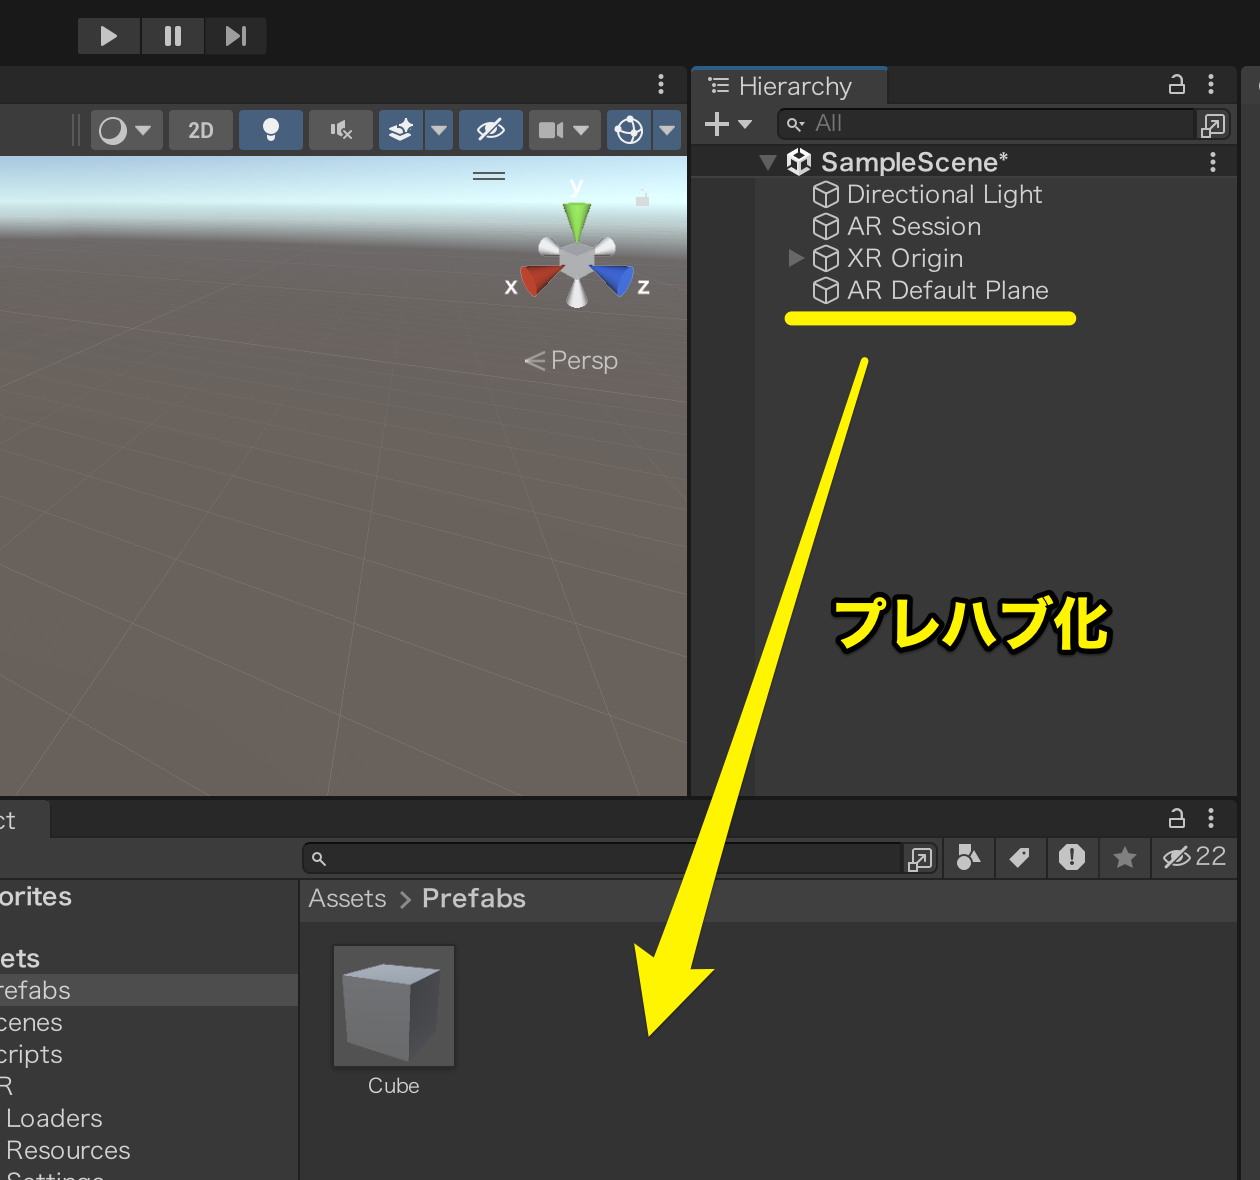Image resolution: width=1260 pixels, height=1180 pixels.
Task: Filter Project assets by label
Action: click(1020, 858)
